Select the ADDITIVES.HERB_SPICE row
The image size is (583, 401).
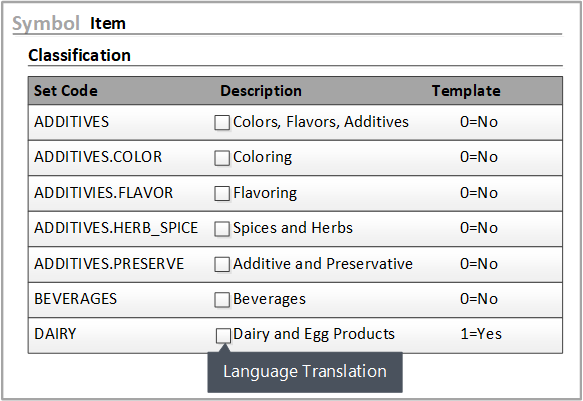pos(295,229)
